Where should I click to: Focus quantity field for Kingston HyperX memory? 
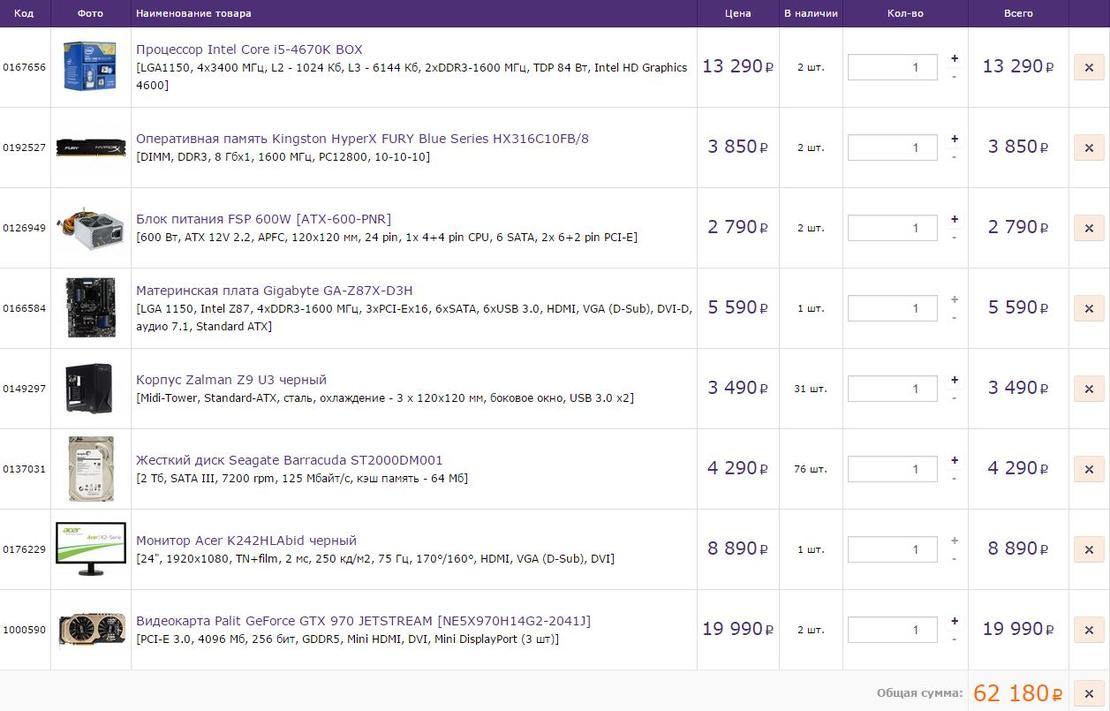[x=893, y=147]
